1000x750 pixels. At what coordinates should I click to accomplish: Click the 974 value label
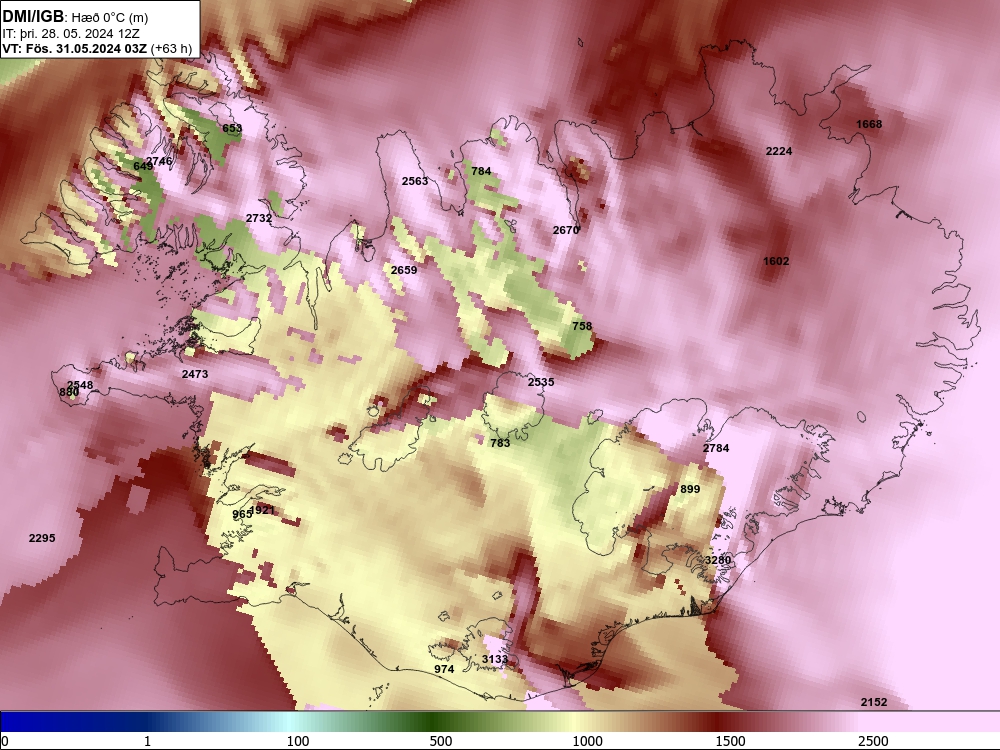[x=444, y=669]
